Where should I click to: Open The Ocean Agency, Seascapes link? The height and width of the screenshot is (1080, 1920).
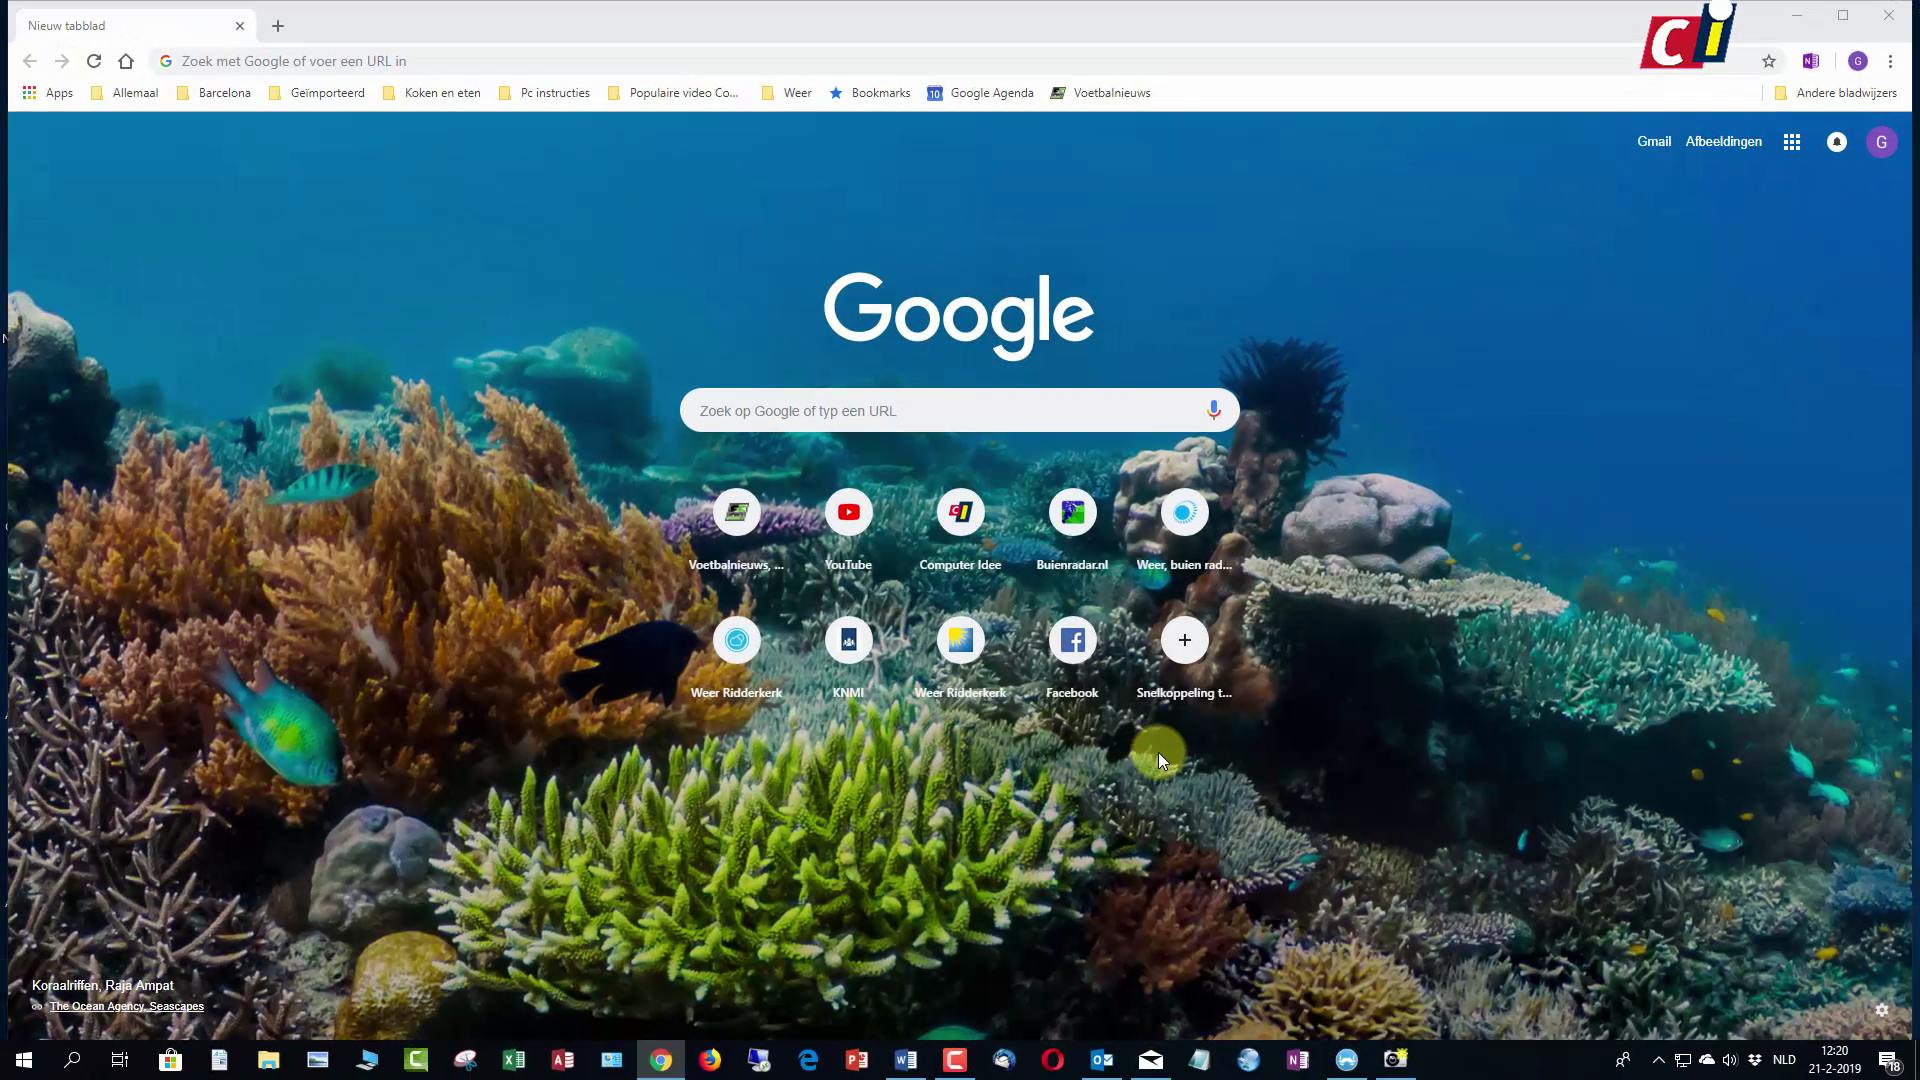tap(126, 1006)
